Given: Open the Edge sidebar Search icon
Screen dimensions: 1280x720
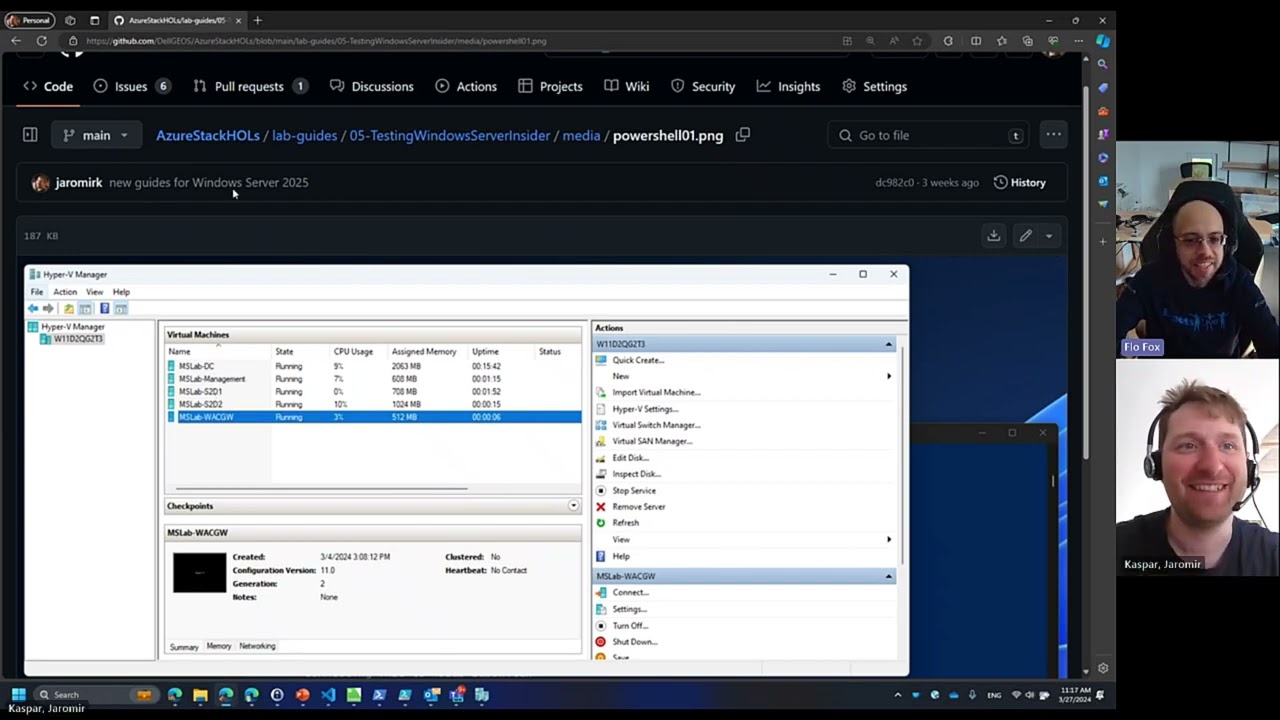Looking at the screenshot, I should pyautogui.click(x=1103, y=64).
